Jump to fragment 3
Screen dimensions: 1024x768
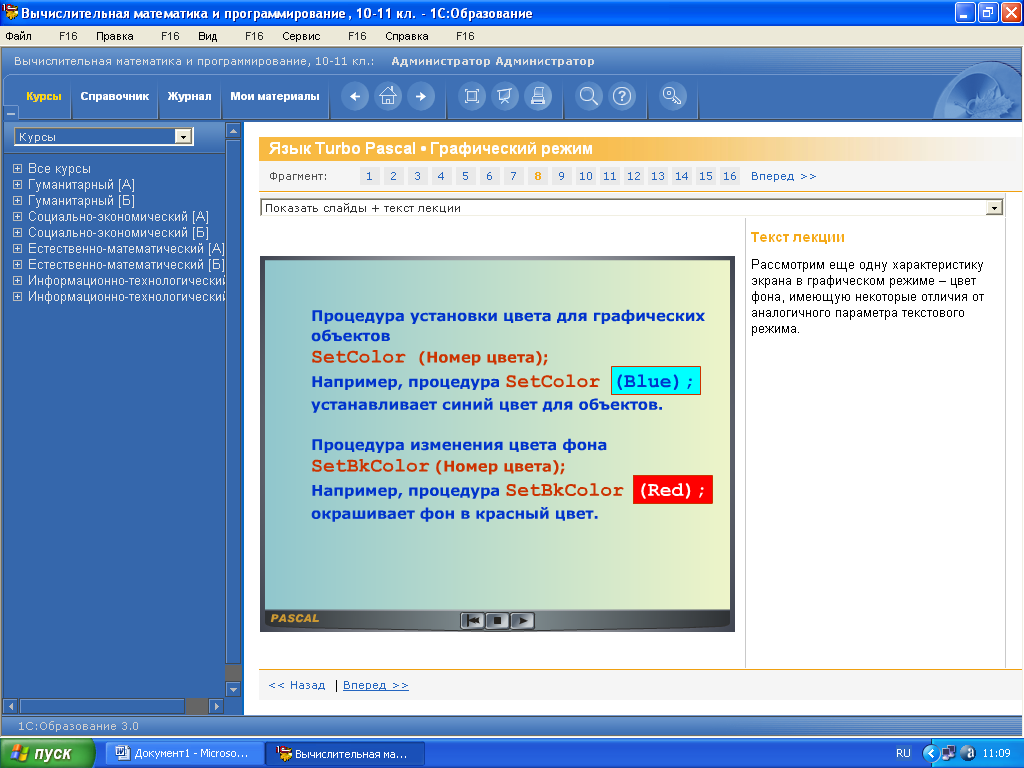417,176
